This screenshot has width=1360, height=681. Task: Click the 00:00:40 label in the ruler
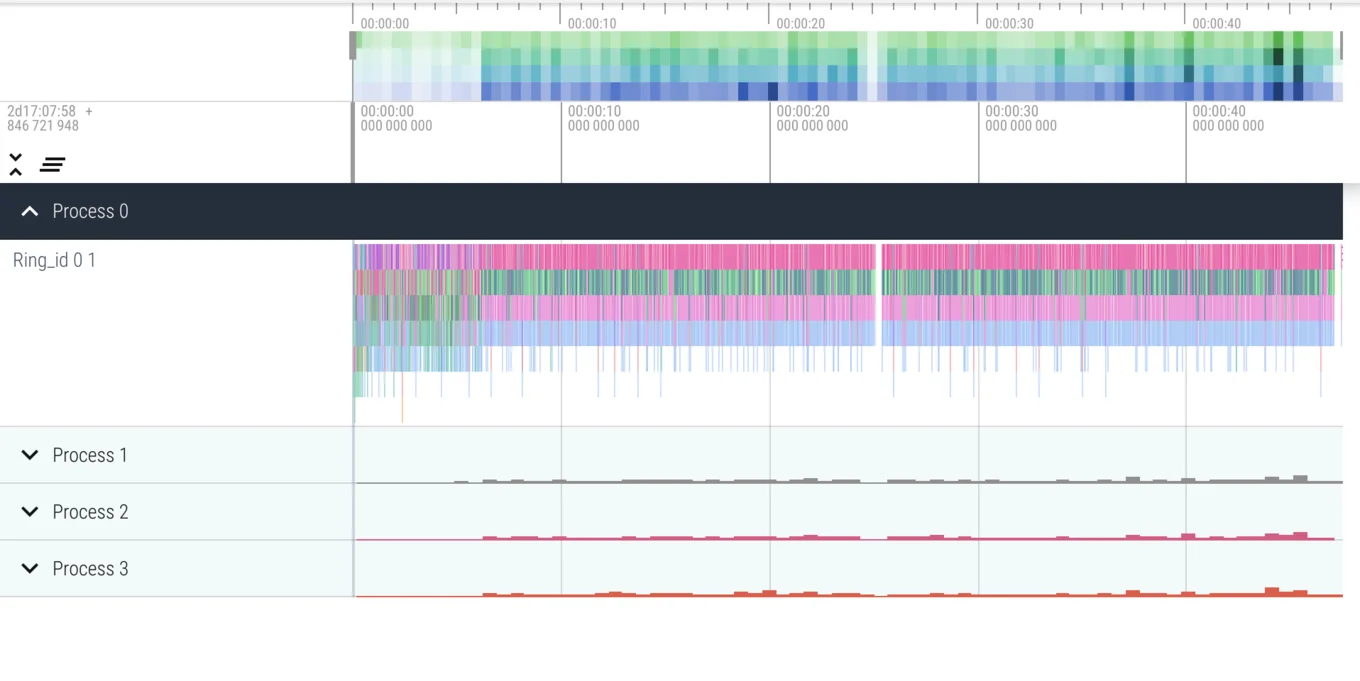tap(1216, 23)
